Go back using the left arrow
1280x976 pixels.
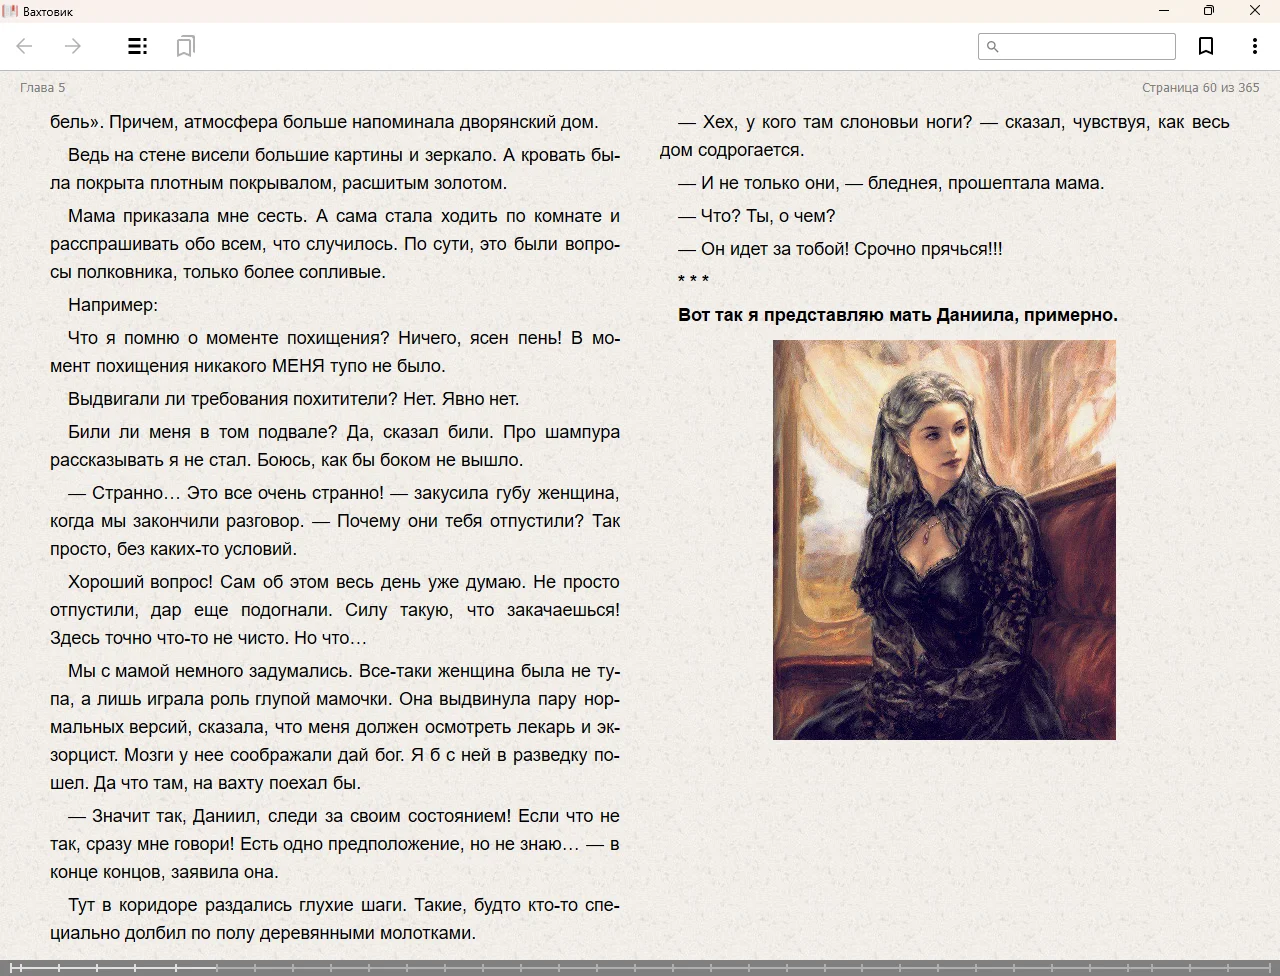pyautogui.click(x=25, y=46)
